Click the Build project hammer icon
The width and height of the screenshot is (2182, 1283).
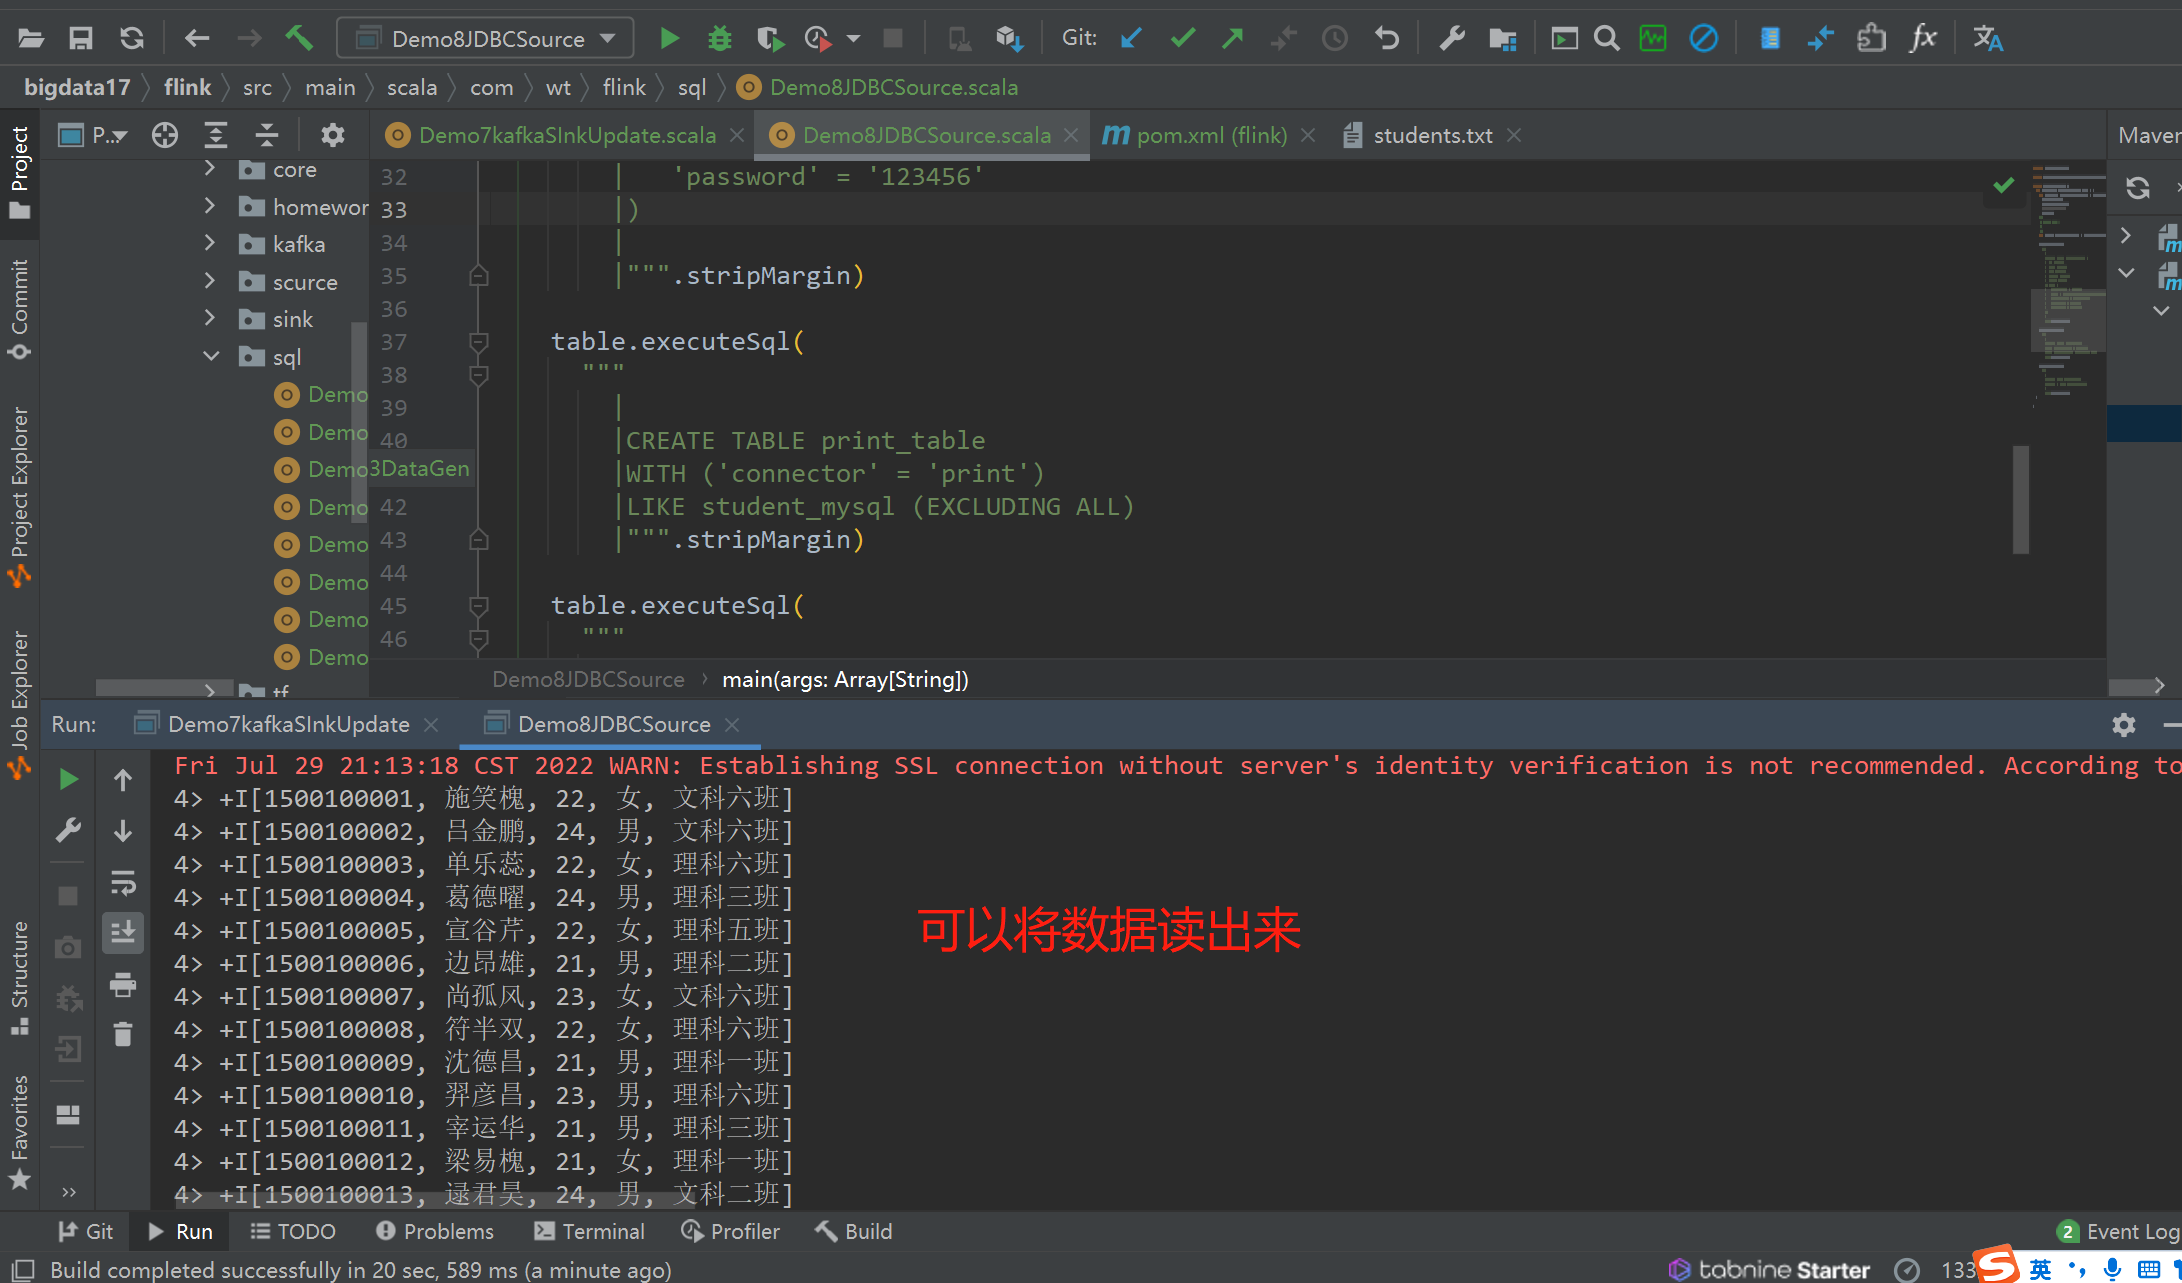298,39
